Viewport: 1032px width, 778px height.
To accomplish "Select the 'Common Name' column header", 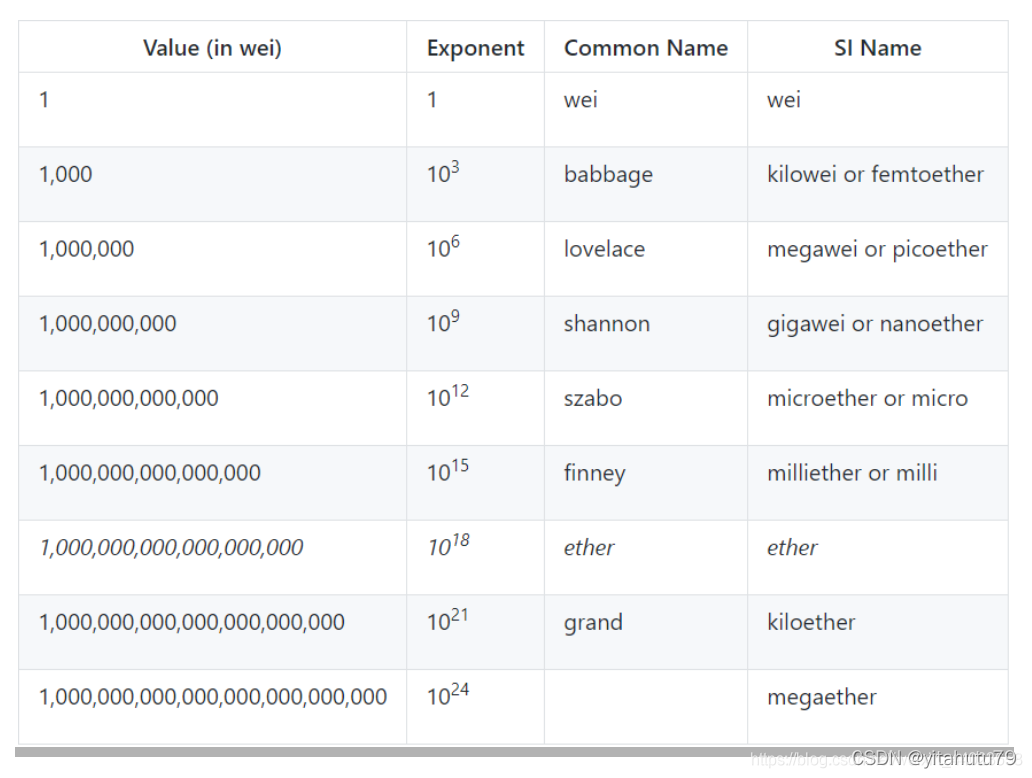I will [x=646, y=48].
